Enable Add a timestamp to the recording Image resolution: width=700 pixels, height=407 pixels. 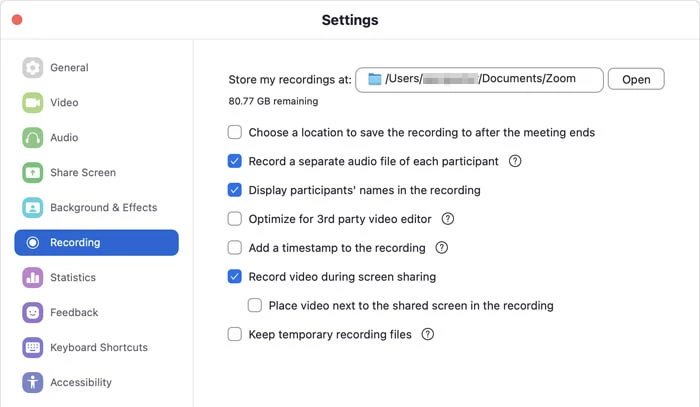(235, 248)
